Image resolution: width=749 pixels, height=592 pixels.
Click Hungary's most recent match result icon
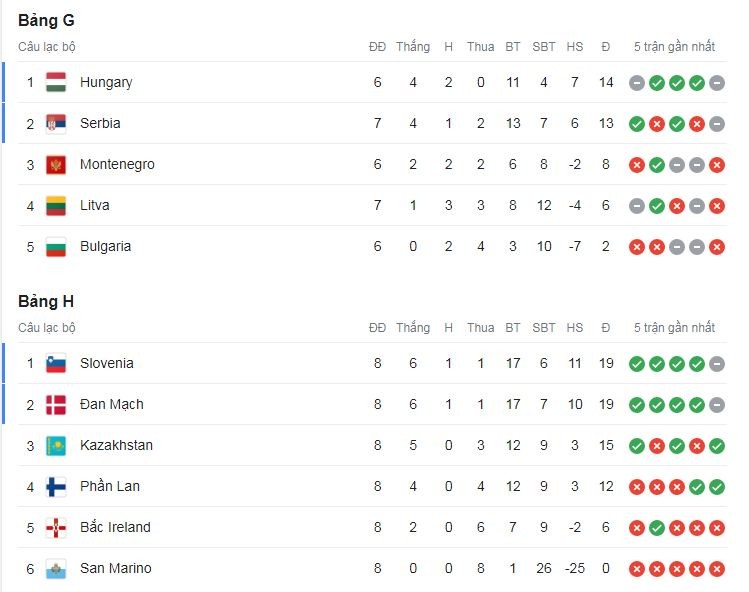click(x=716, y=83)
